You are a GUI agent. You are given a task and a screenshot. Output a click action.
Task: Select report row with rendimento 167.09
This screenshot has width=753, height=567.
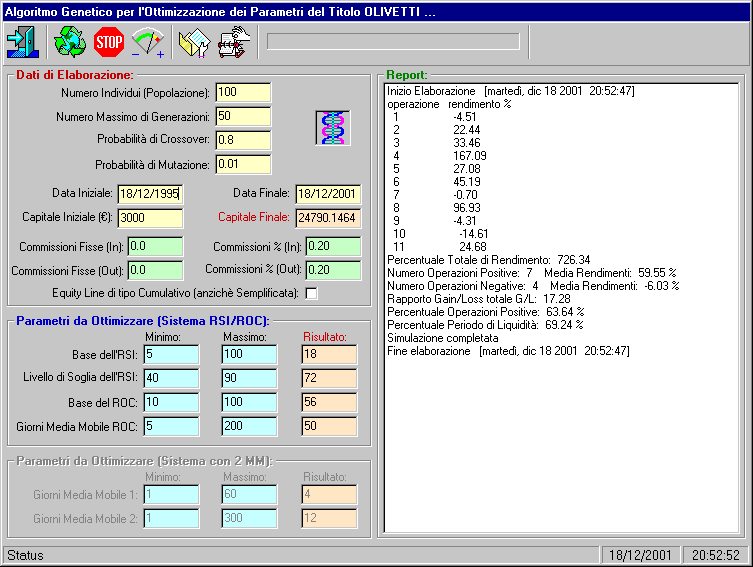click(x=439, y=156)
